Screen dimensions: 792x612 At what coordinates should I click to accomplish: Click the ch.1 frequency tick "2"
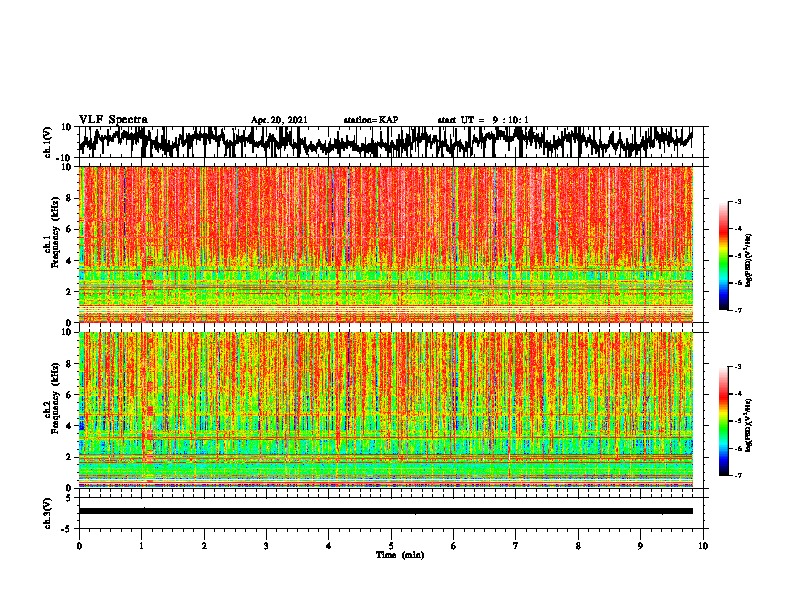[69, 292]
